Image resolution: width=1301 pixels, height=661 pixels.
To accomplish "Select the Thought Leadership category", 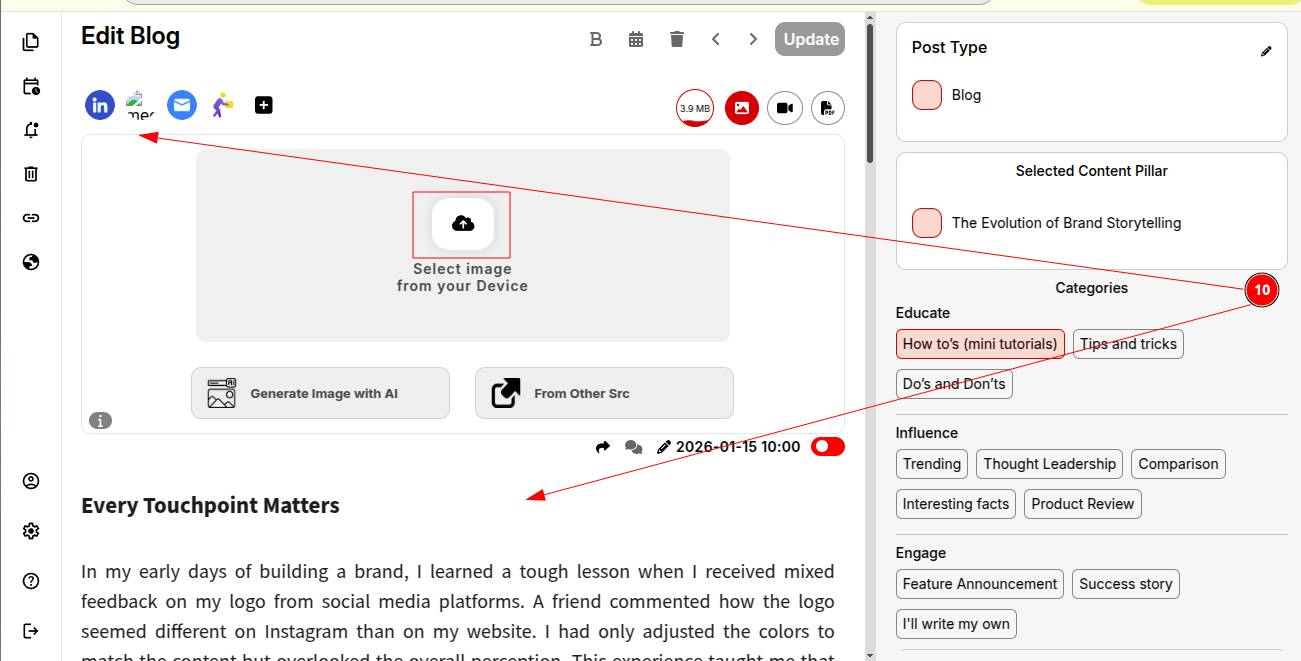I will point(1049,464).
